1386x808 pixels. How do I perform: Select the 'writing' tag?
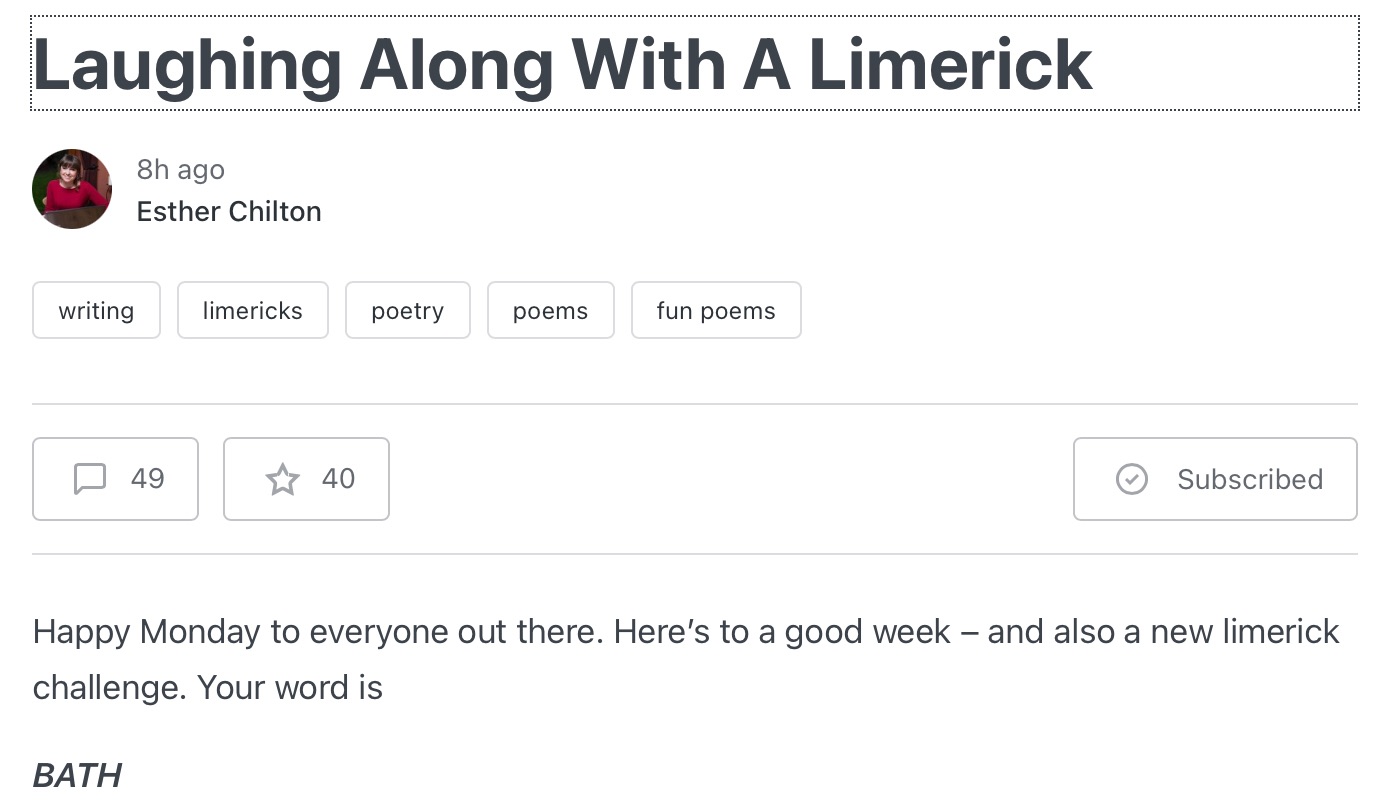click(96, 311)
